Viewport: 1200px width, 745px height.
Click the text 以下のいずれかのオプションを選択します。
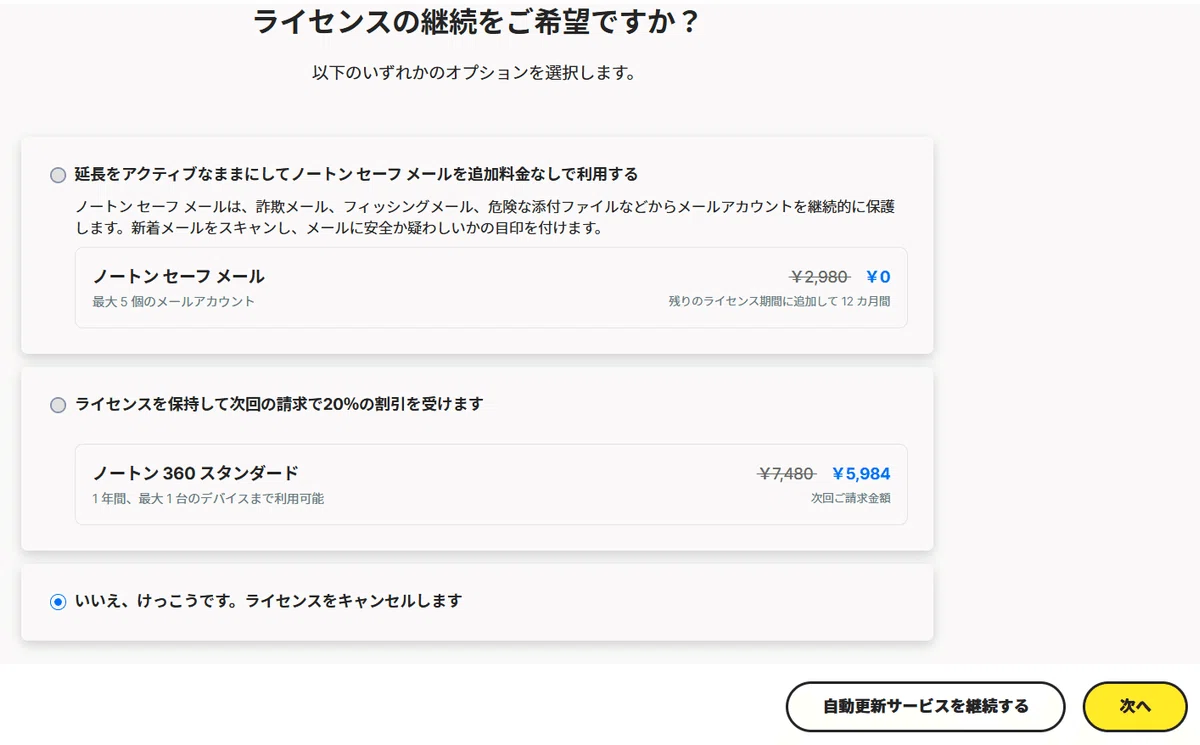pos(474,73)
